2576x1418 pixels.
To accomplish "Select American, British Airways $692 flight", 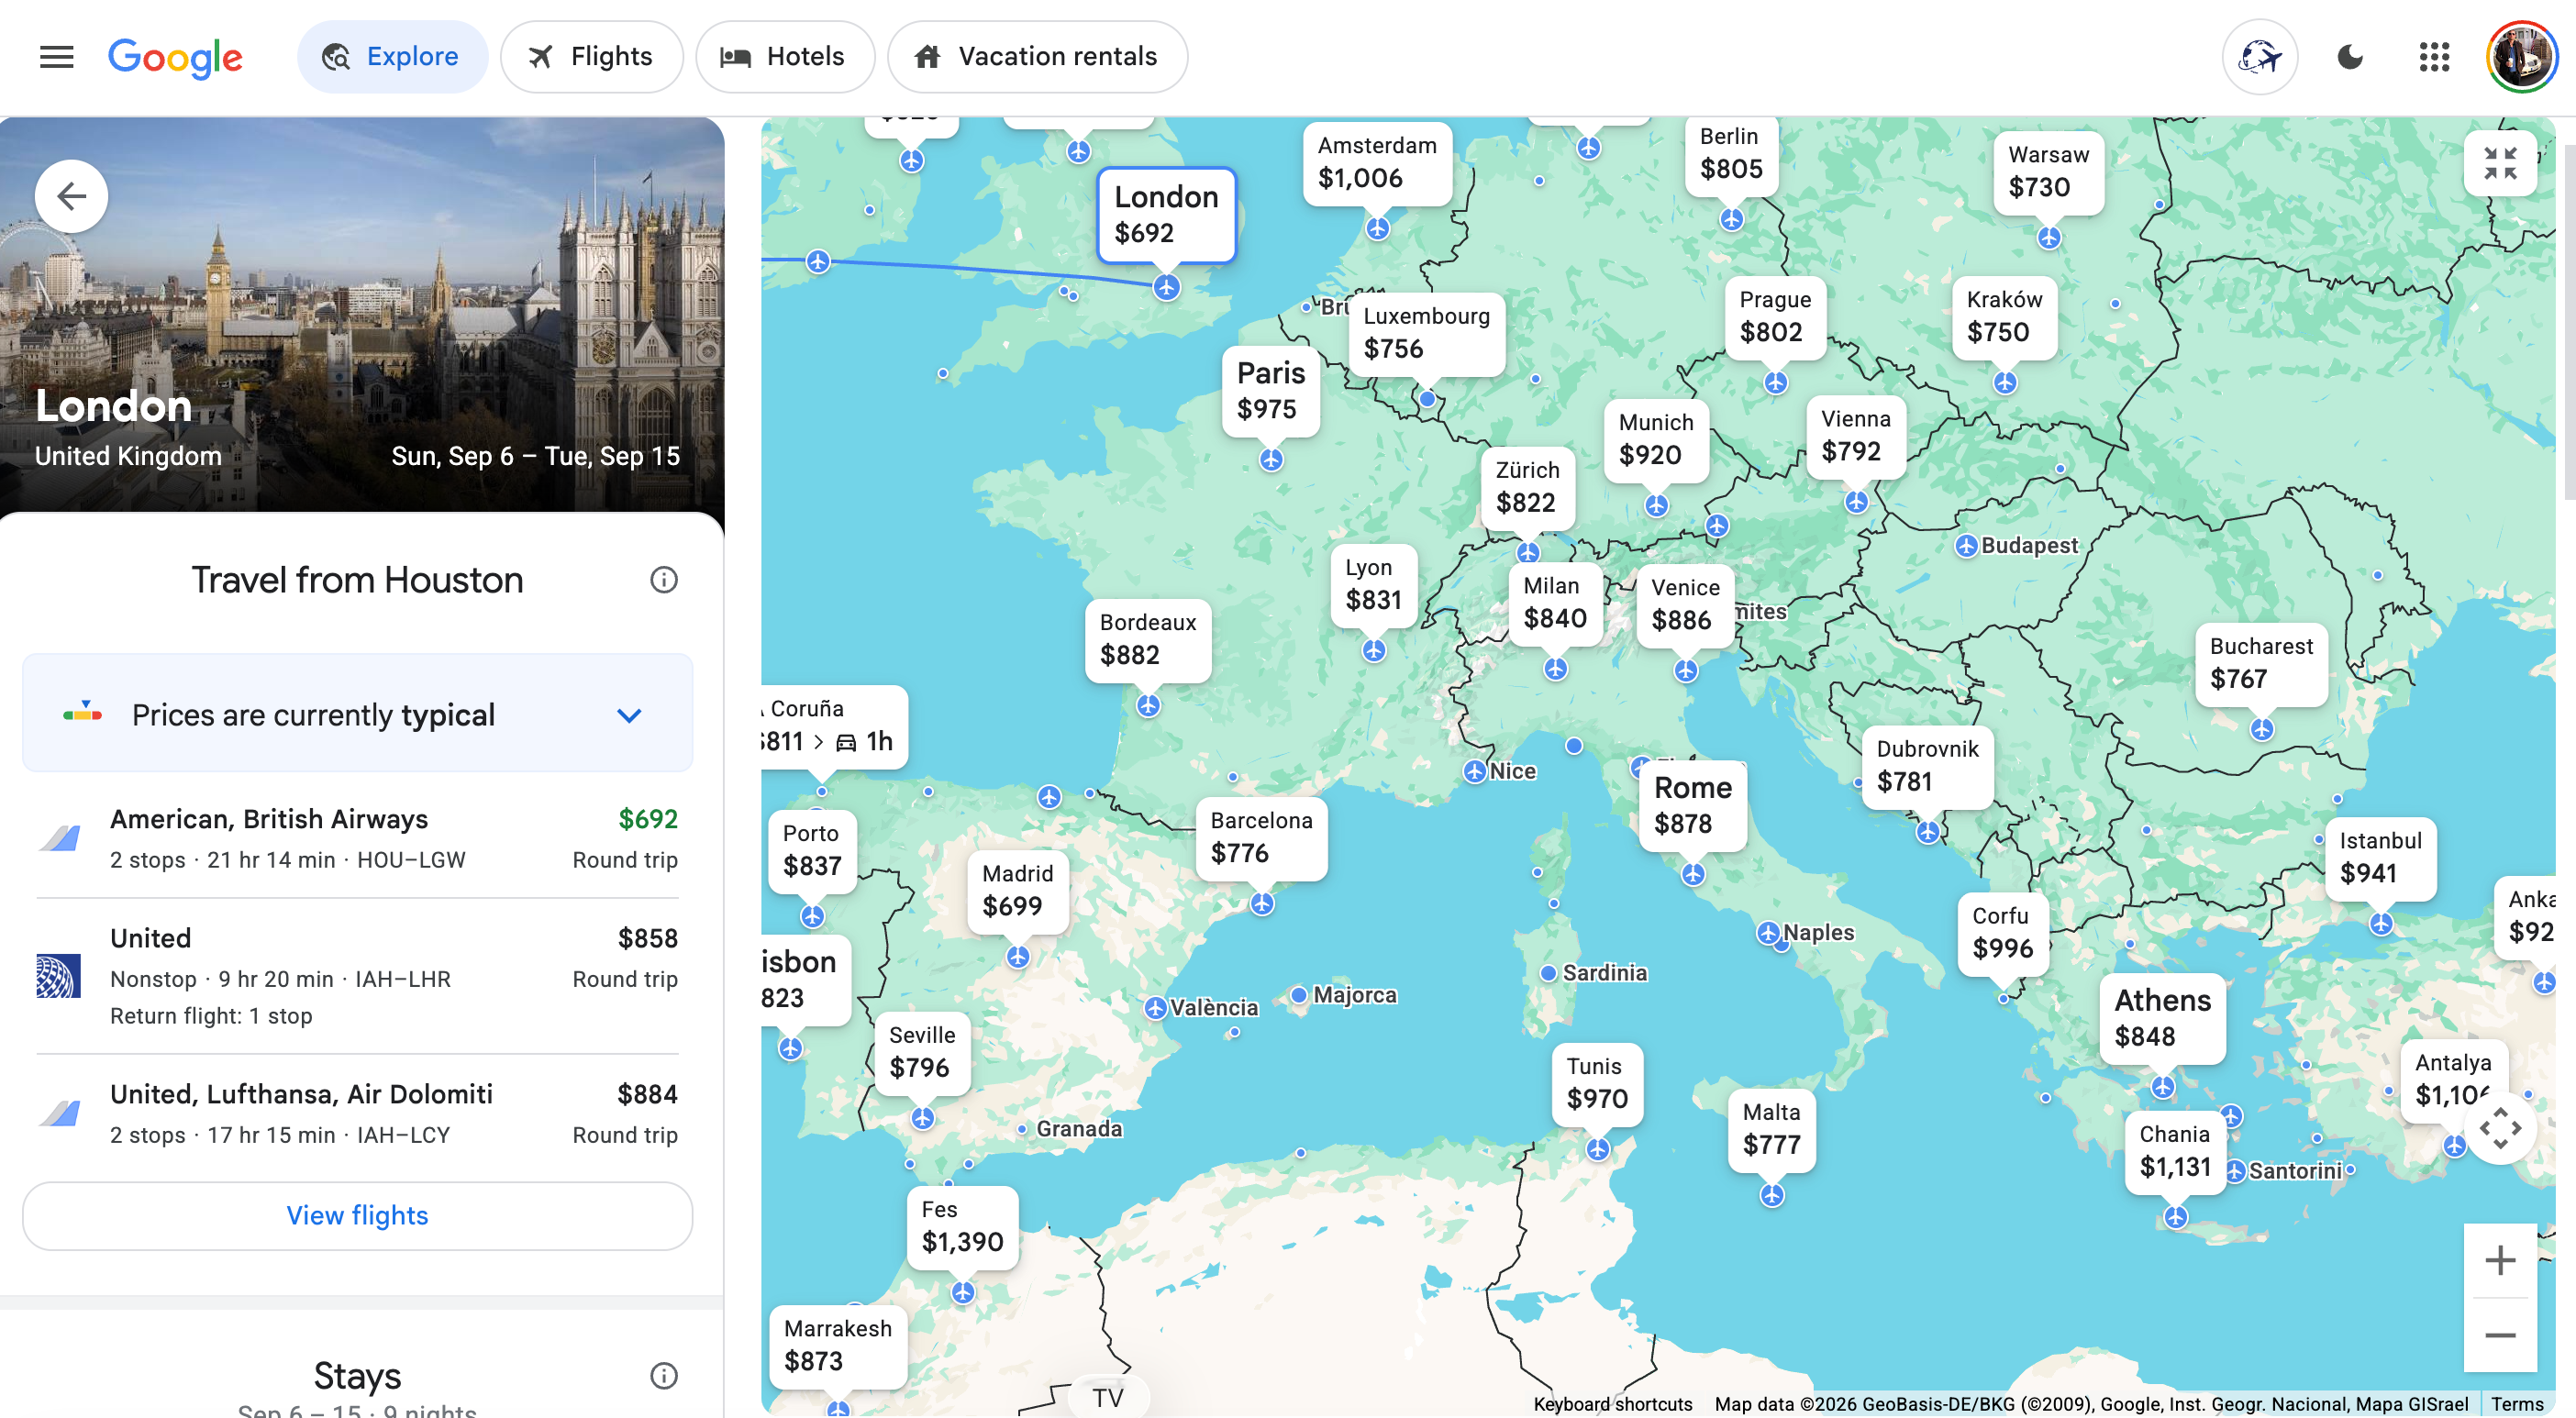I will [x=357, y=838].
